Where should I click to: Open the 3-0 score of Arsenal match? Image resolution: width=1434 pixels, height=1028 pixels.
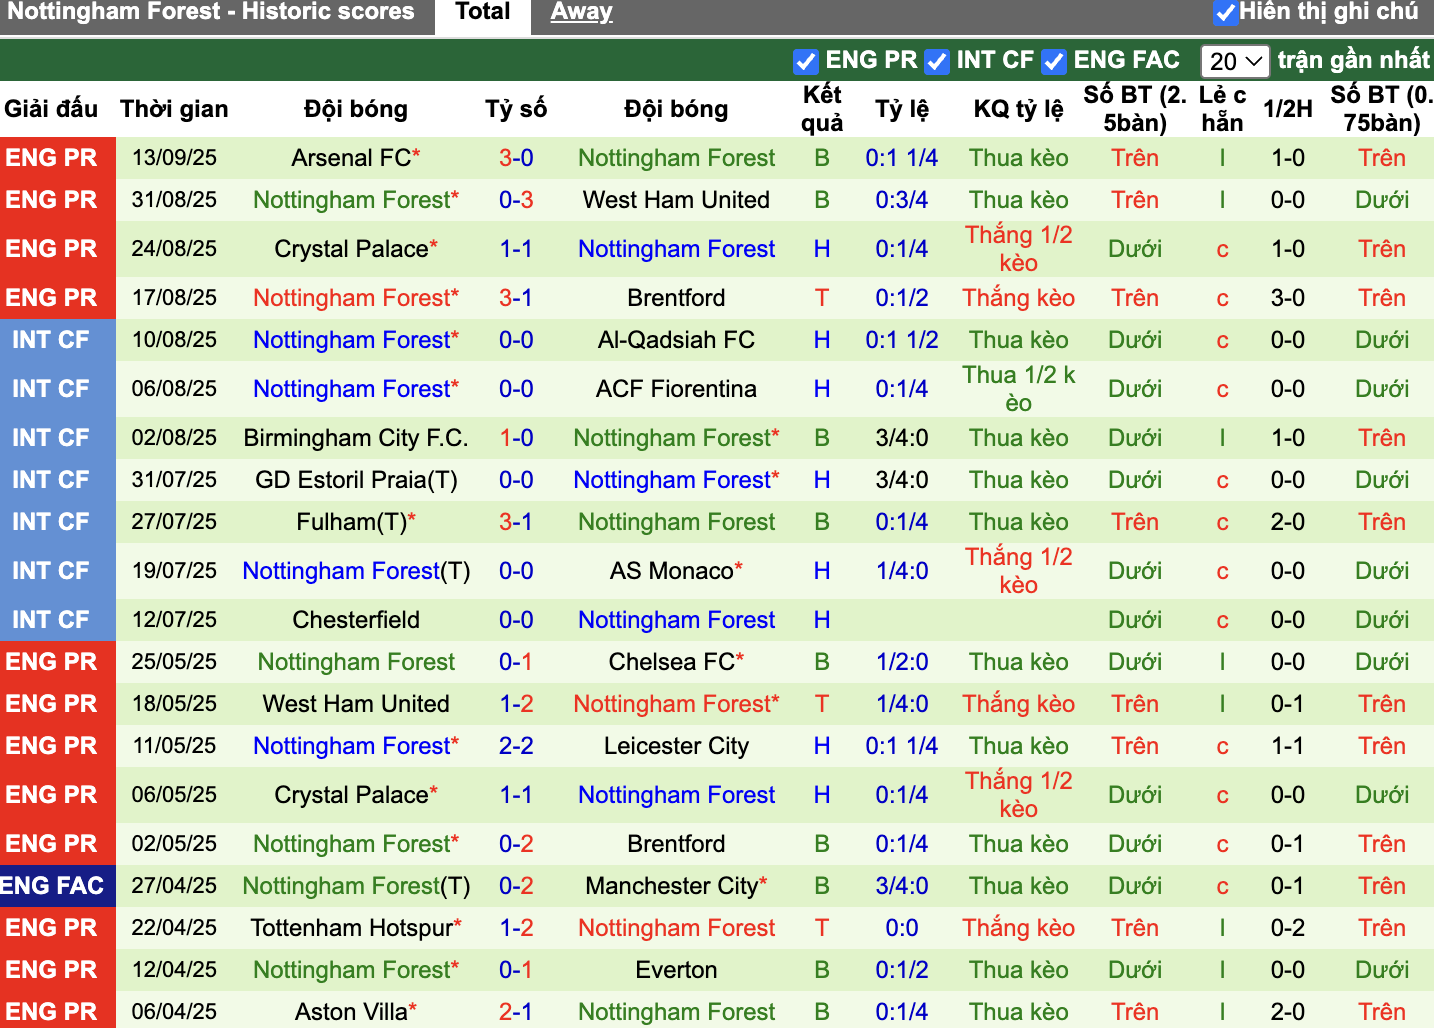[516, 158]
